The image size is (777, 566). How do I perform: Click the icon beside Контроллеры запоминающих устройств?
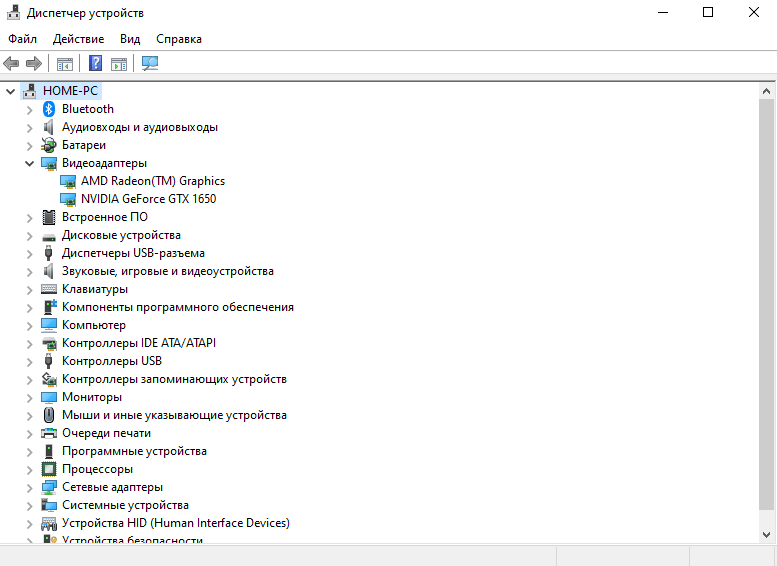pyautogui.click(x=49, y=379)
